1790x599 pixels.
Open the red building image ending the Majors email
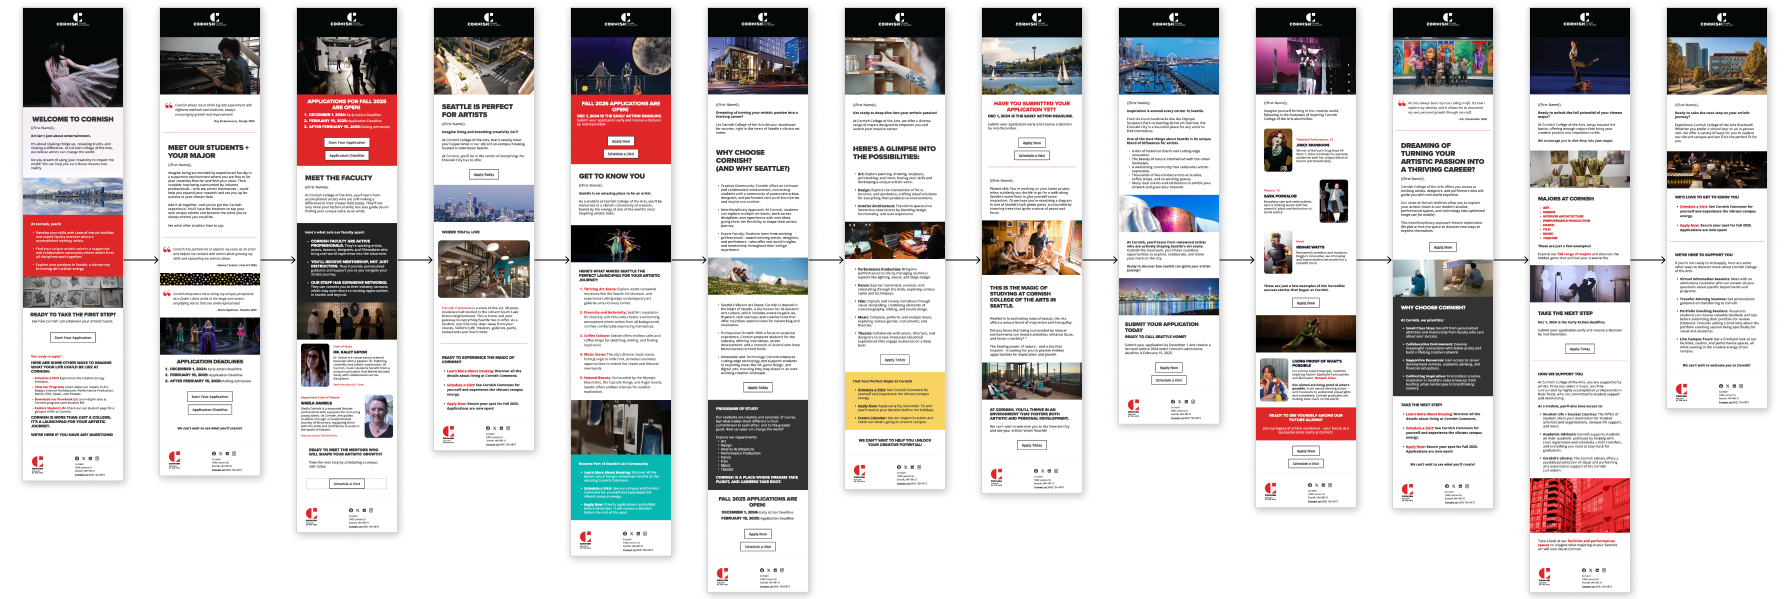[1580, 505]
